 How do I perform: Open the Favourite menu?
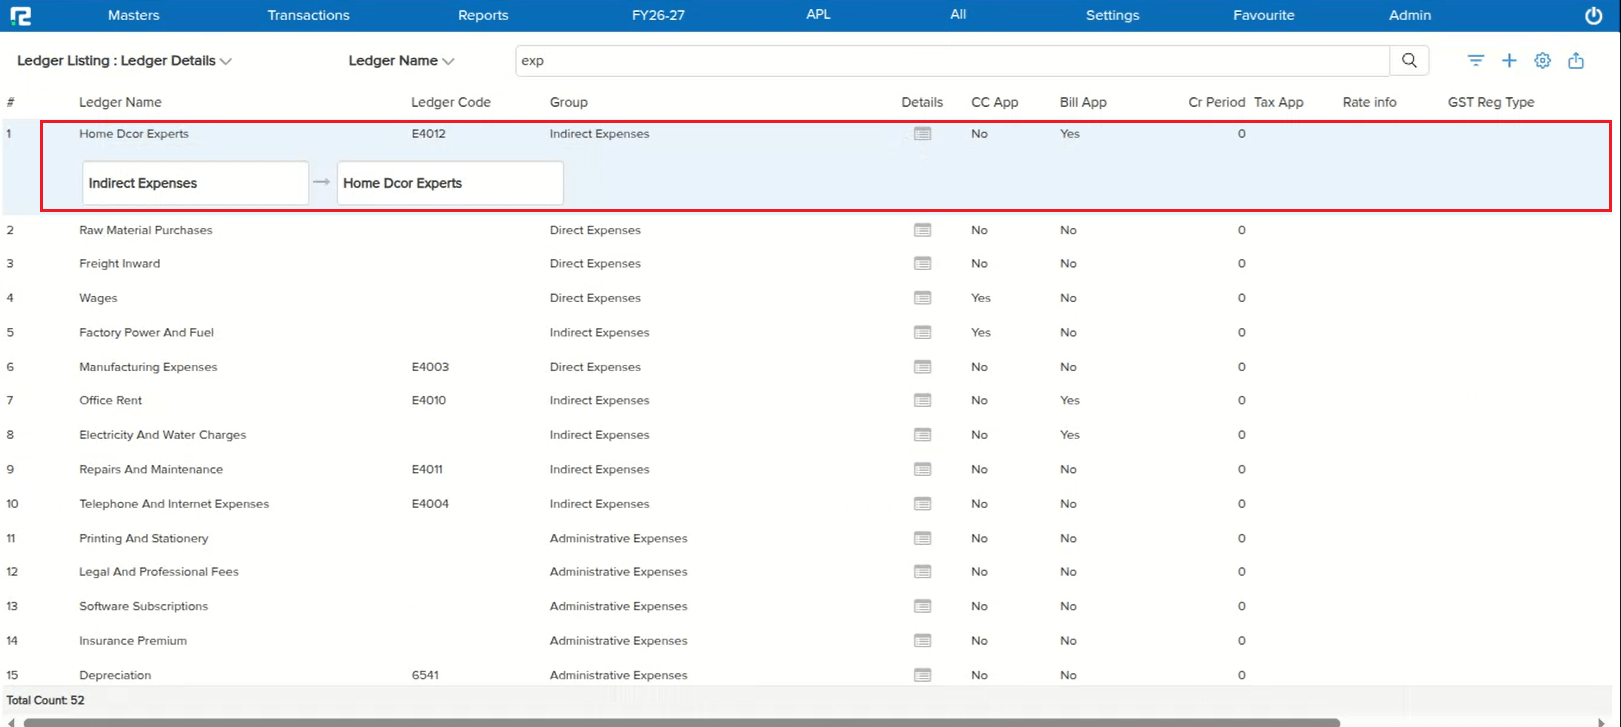point(1263,15)
